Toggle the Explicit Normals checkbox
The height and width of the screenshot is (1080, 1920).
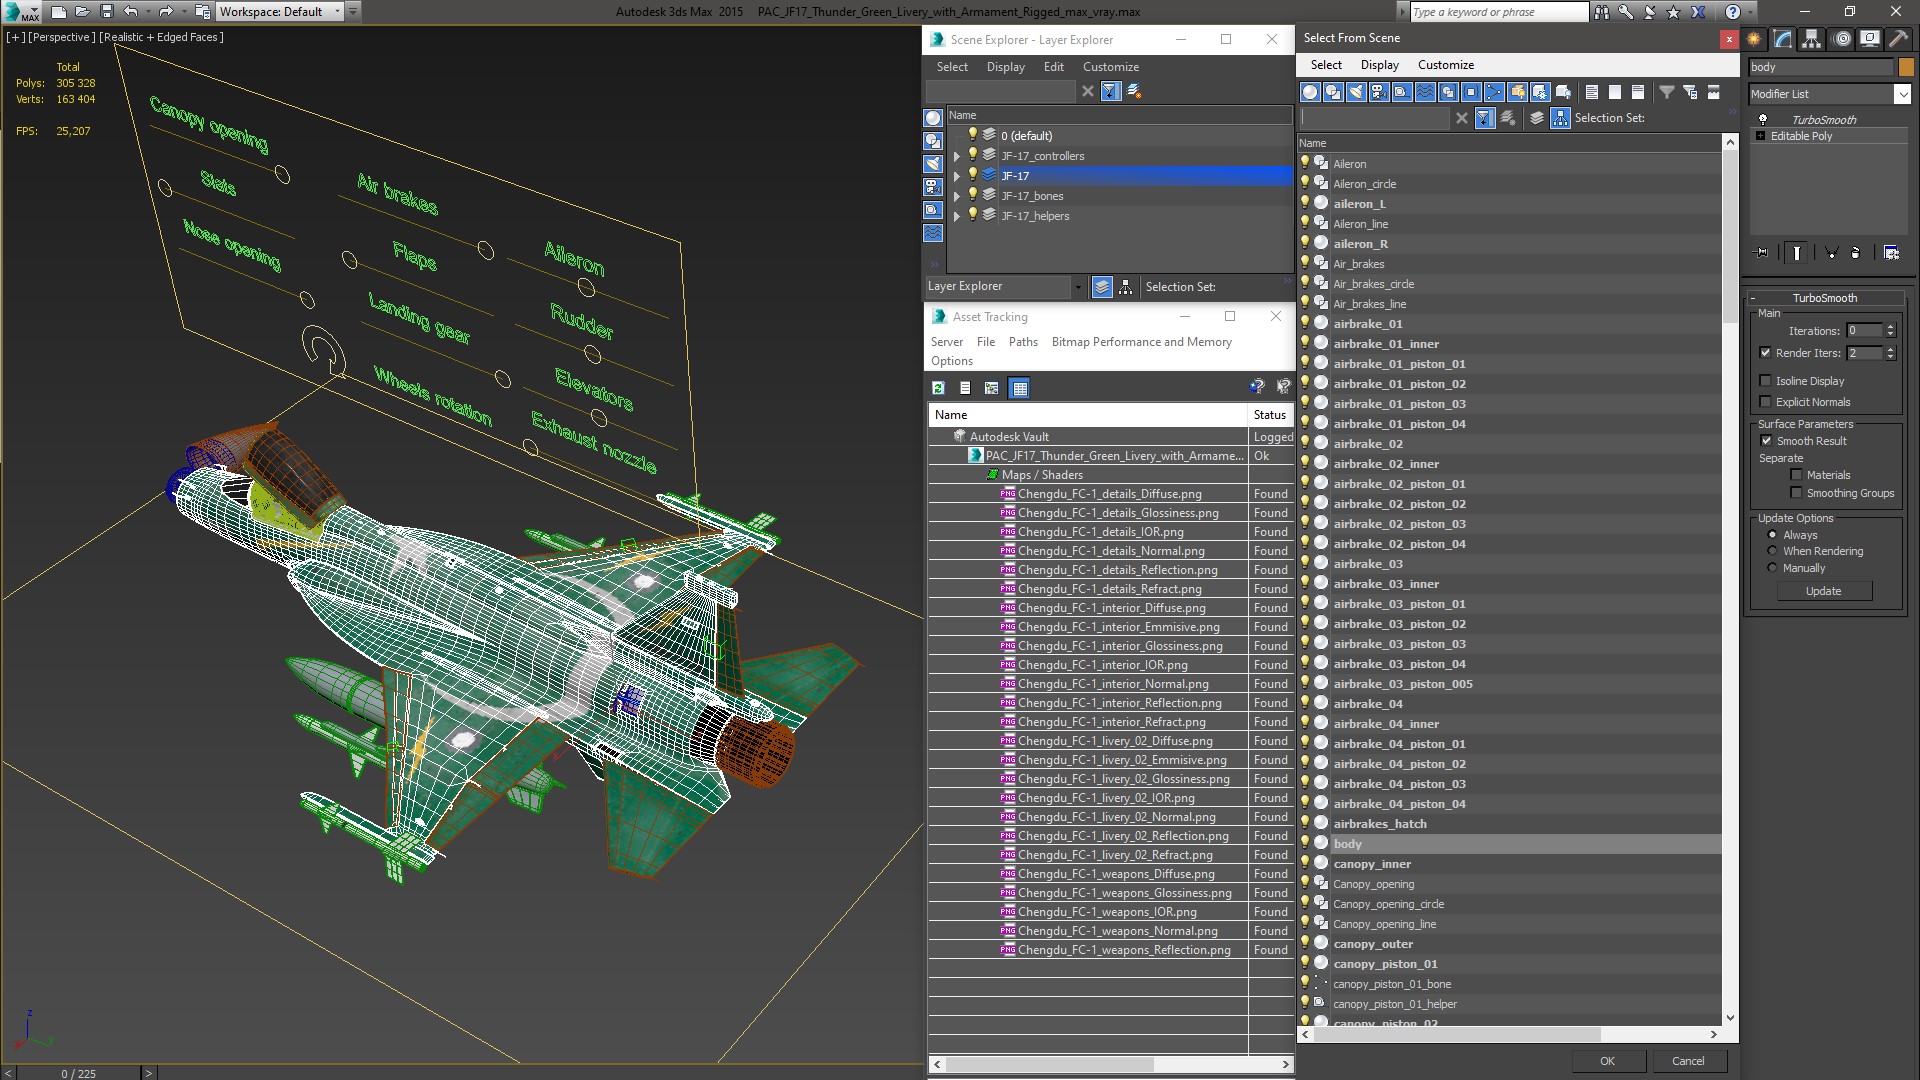click(x=1765, y=402)
